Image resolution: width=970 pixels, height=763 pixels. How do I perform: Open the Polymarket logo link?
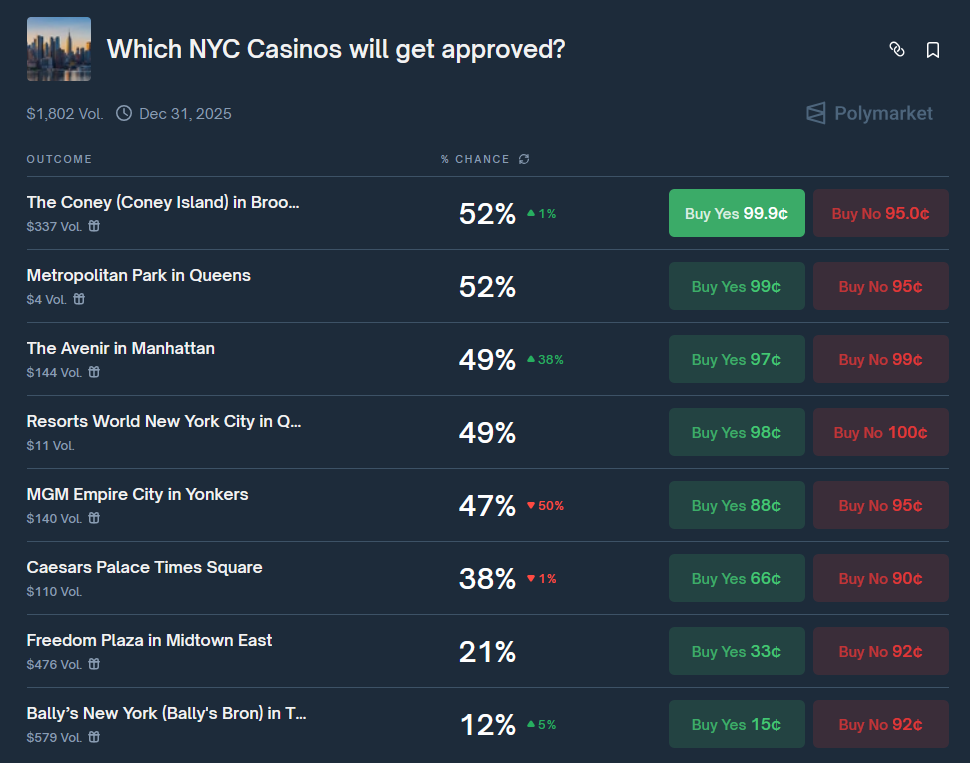pyautogui.click(x=869, y=113)
